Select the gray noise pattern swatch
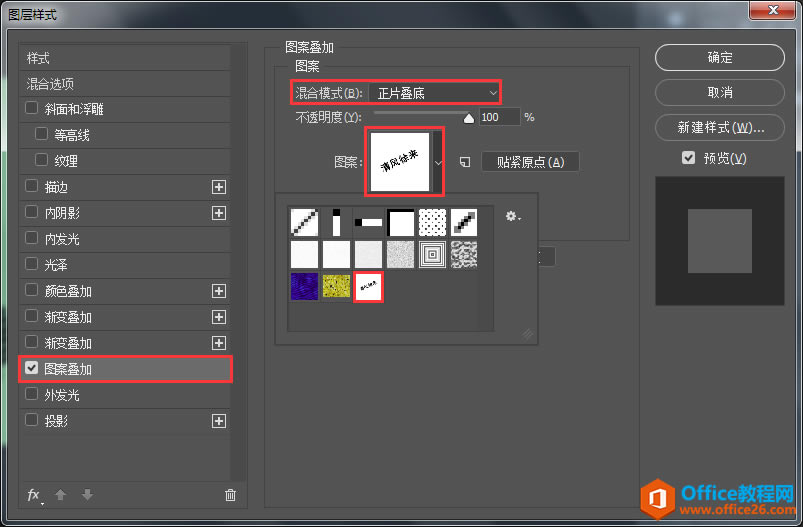Image resolution: width=803 pixels, height=527 pixels. pyautogui.click(x=400, y=255)
